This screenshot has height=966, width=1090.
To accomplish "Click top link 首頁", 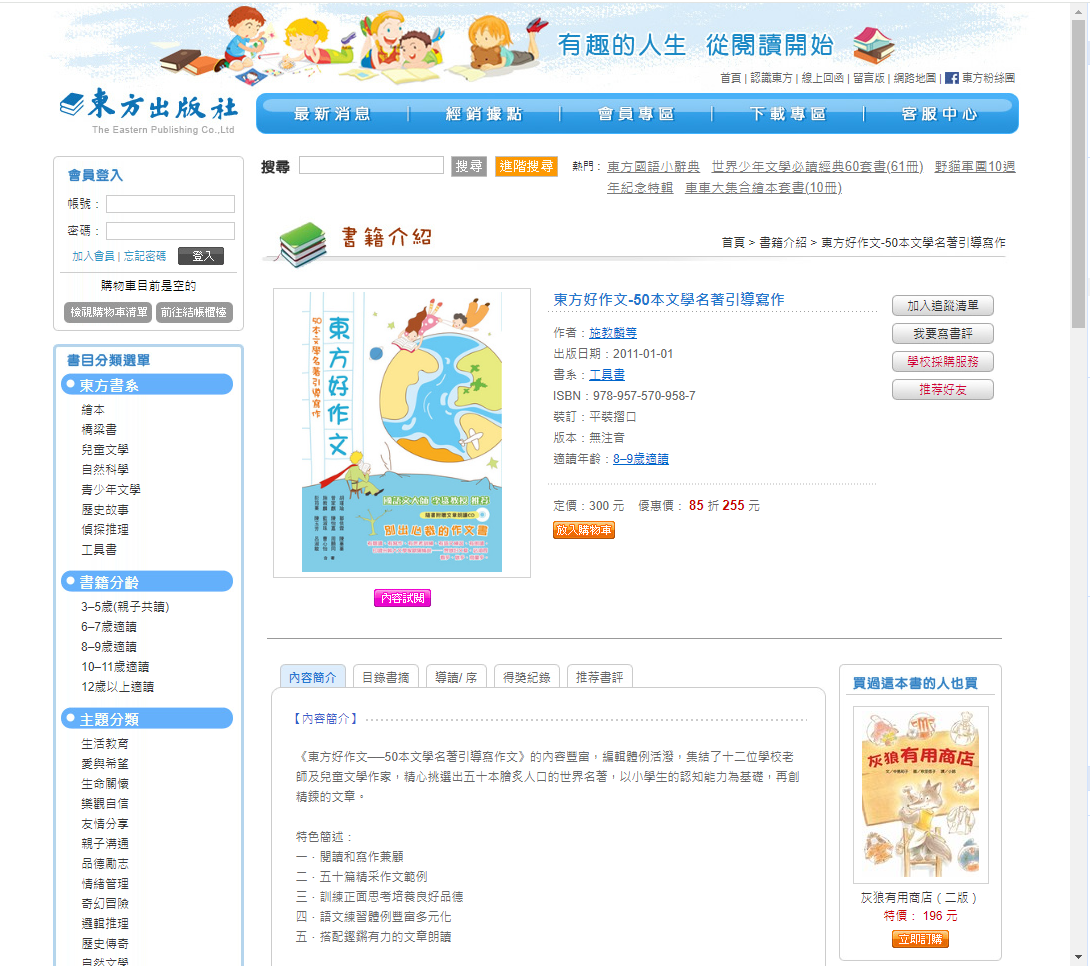I will click(731, 78).
